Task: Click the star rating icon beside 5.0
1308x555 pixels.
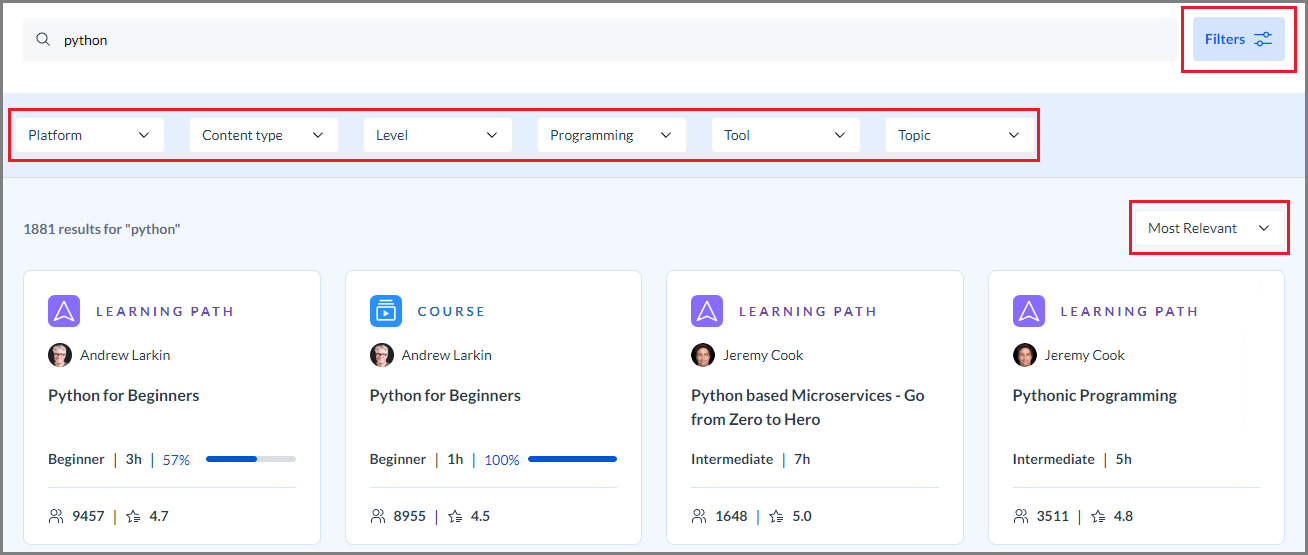Action: (x=777, y=517)
